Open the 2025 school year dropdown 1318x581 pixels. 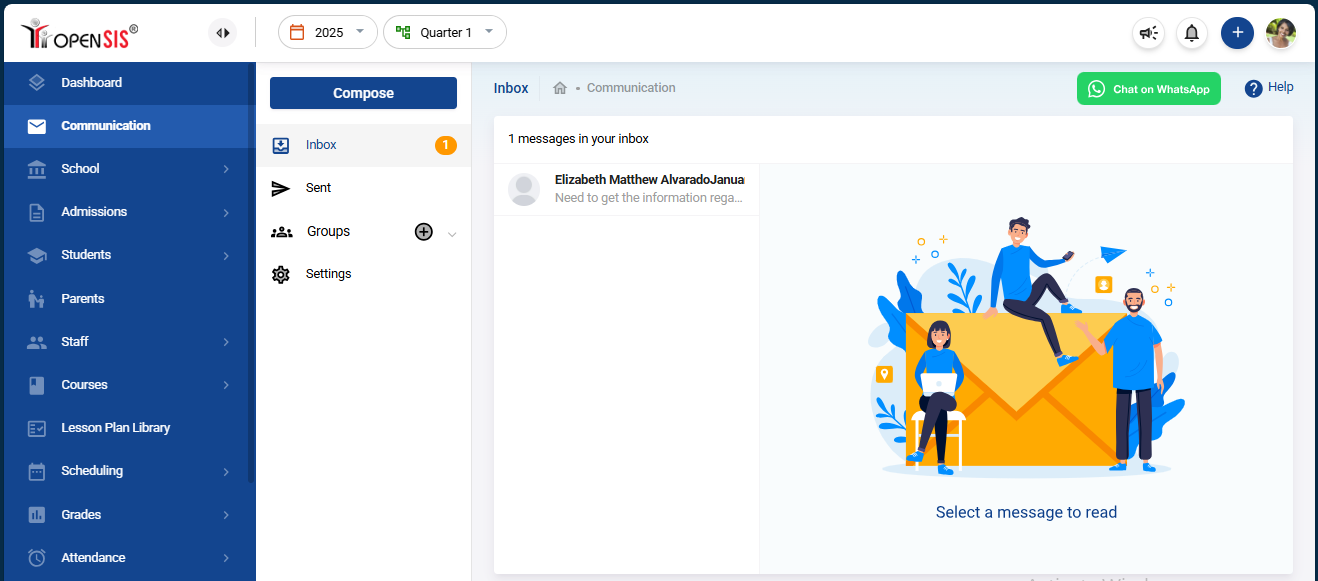[x=327, y=32]
